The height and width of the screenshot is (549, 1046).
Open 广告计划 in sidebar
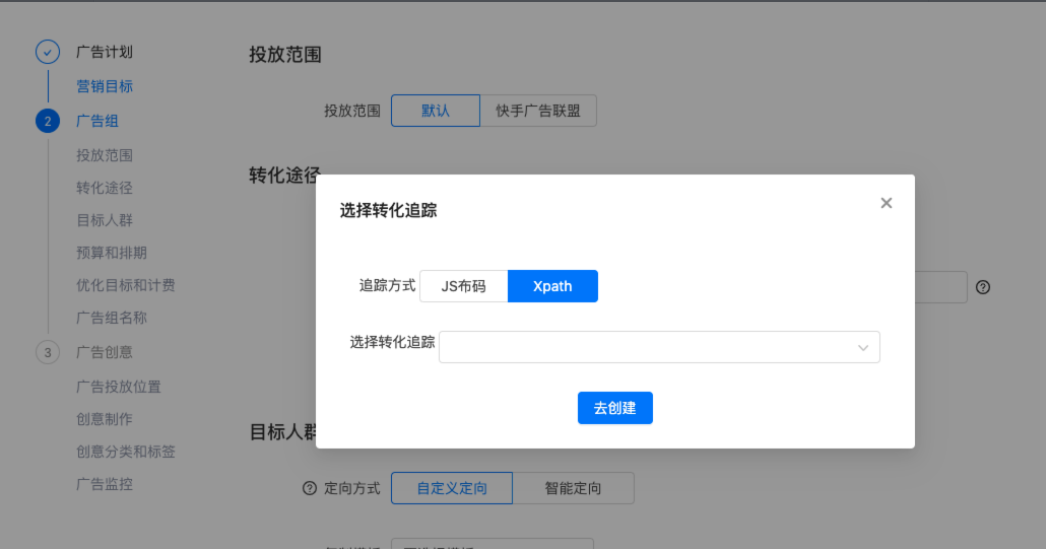coord(104,52)
